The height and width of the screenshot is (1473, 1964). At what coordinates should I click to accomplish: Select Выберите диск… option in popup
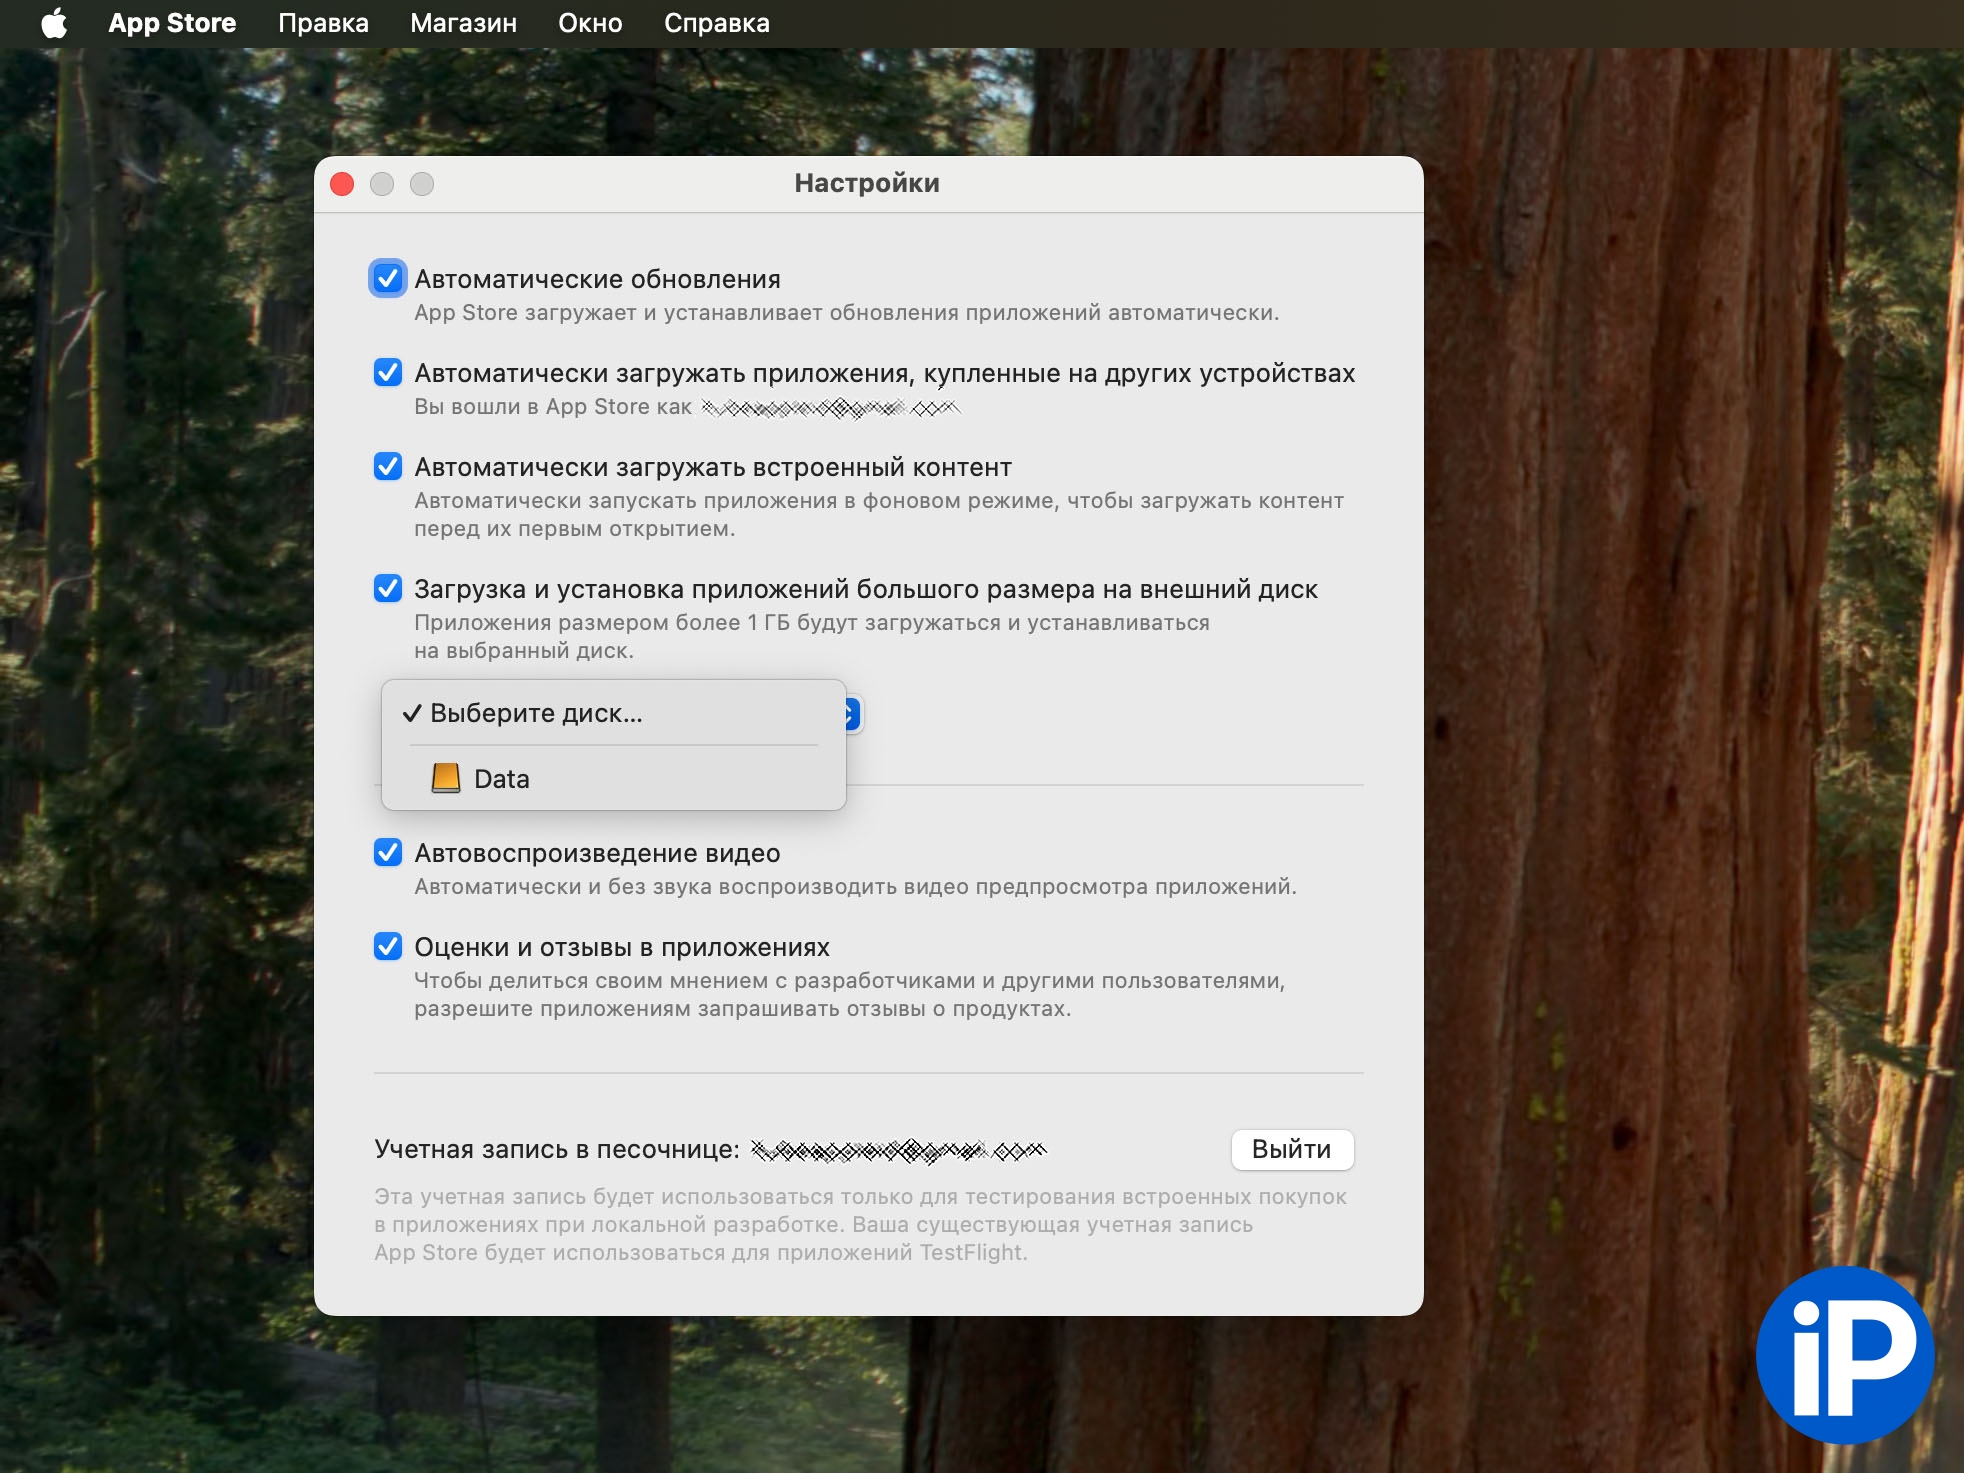pyautogui.click(x=536, y=714)
